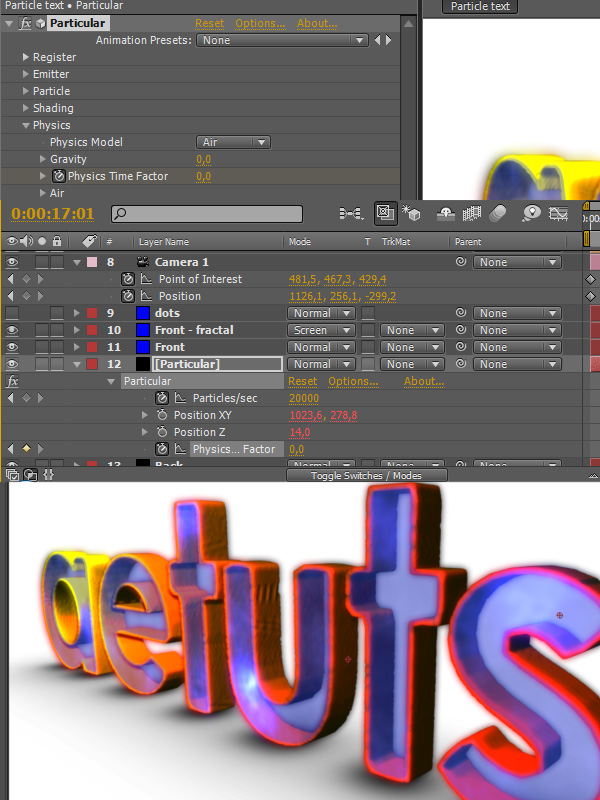This screenshot has width=600, height=800.
Task: Click the Layer Name column header
Action: tap(164, 242)
